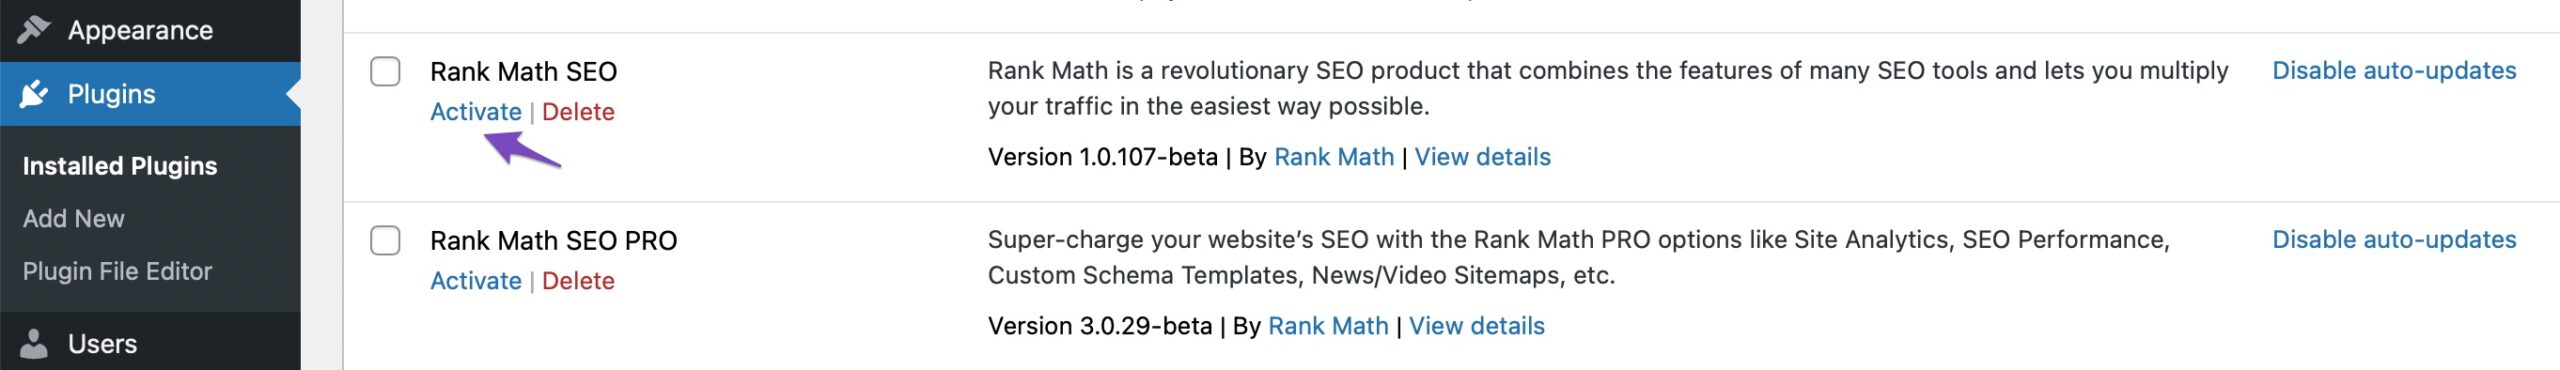Image resolution: width=2560 pixels, height=370 pixels.
Task: View details for Rank Math SEO PRO
Action: click(1477, 326)
